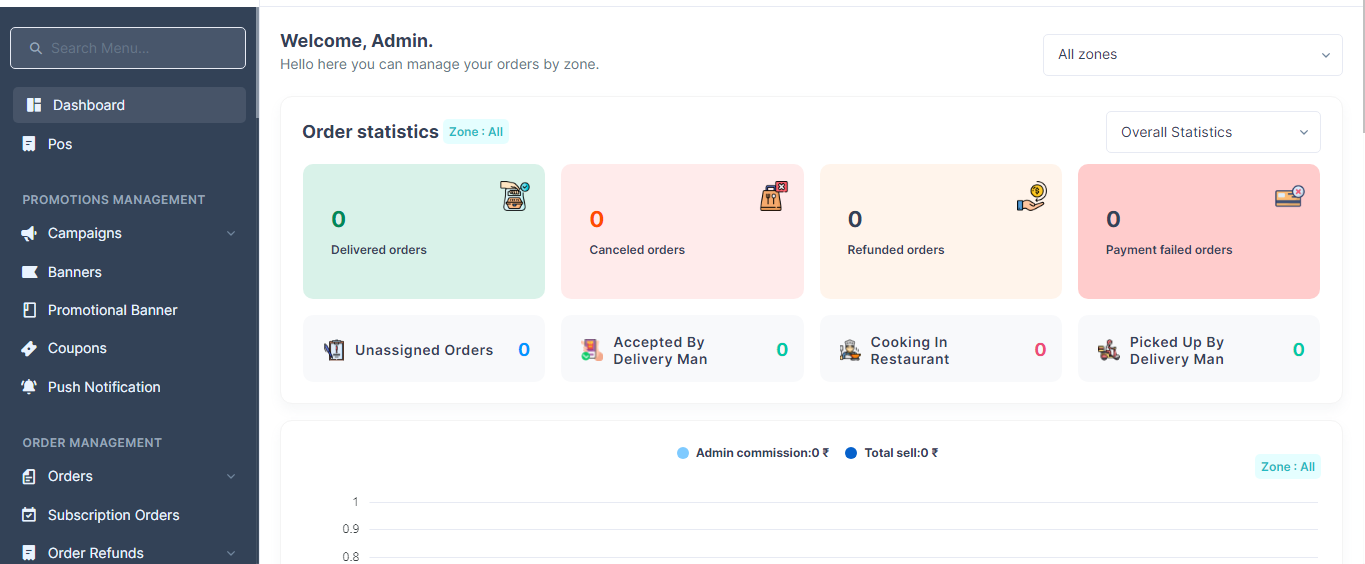Expand the Order Refunds submenu
Screen dimensions: 1365x564
pos(231,553)
